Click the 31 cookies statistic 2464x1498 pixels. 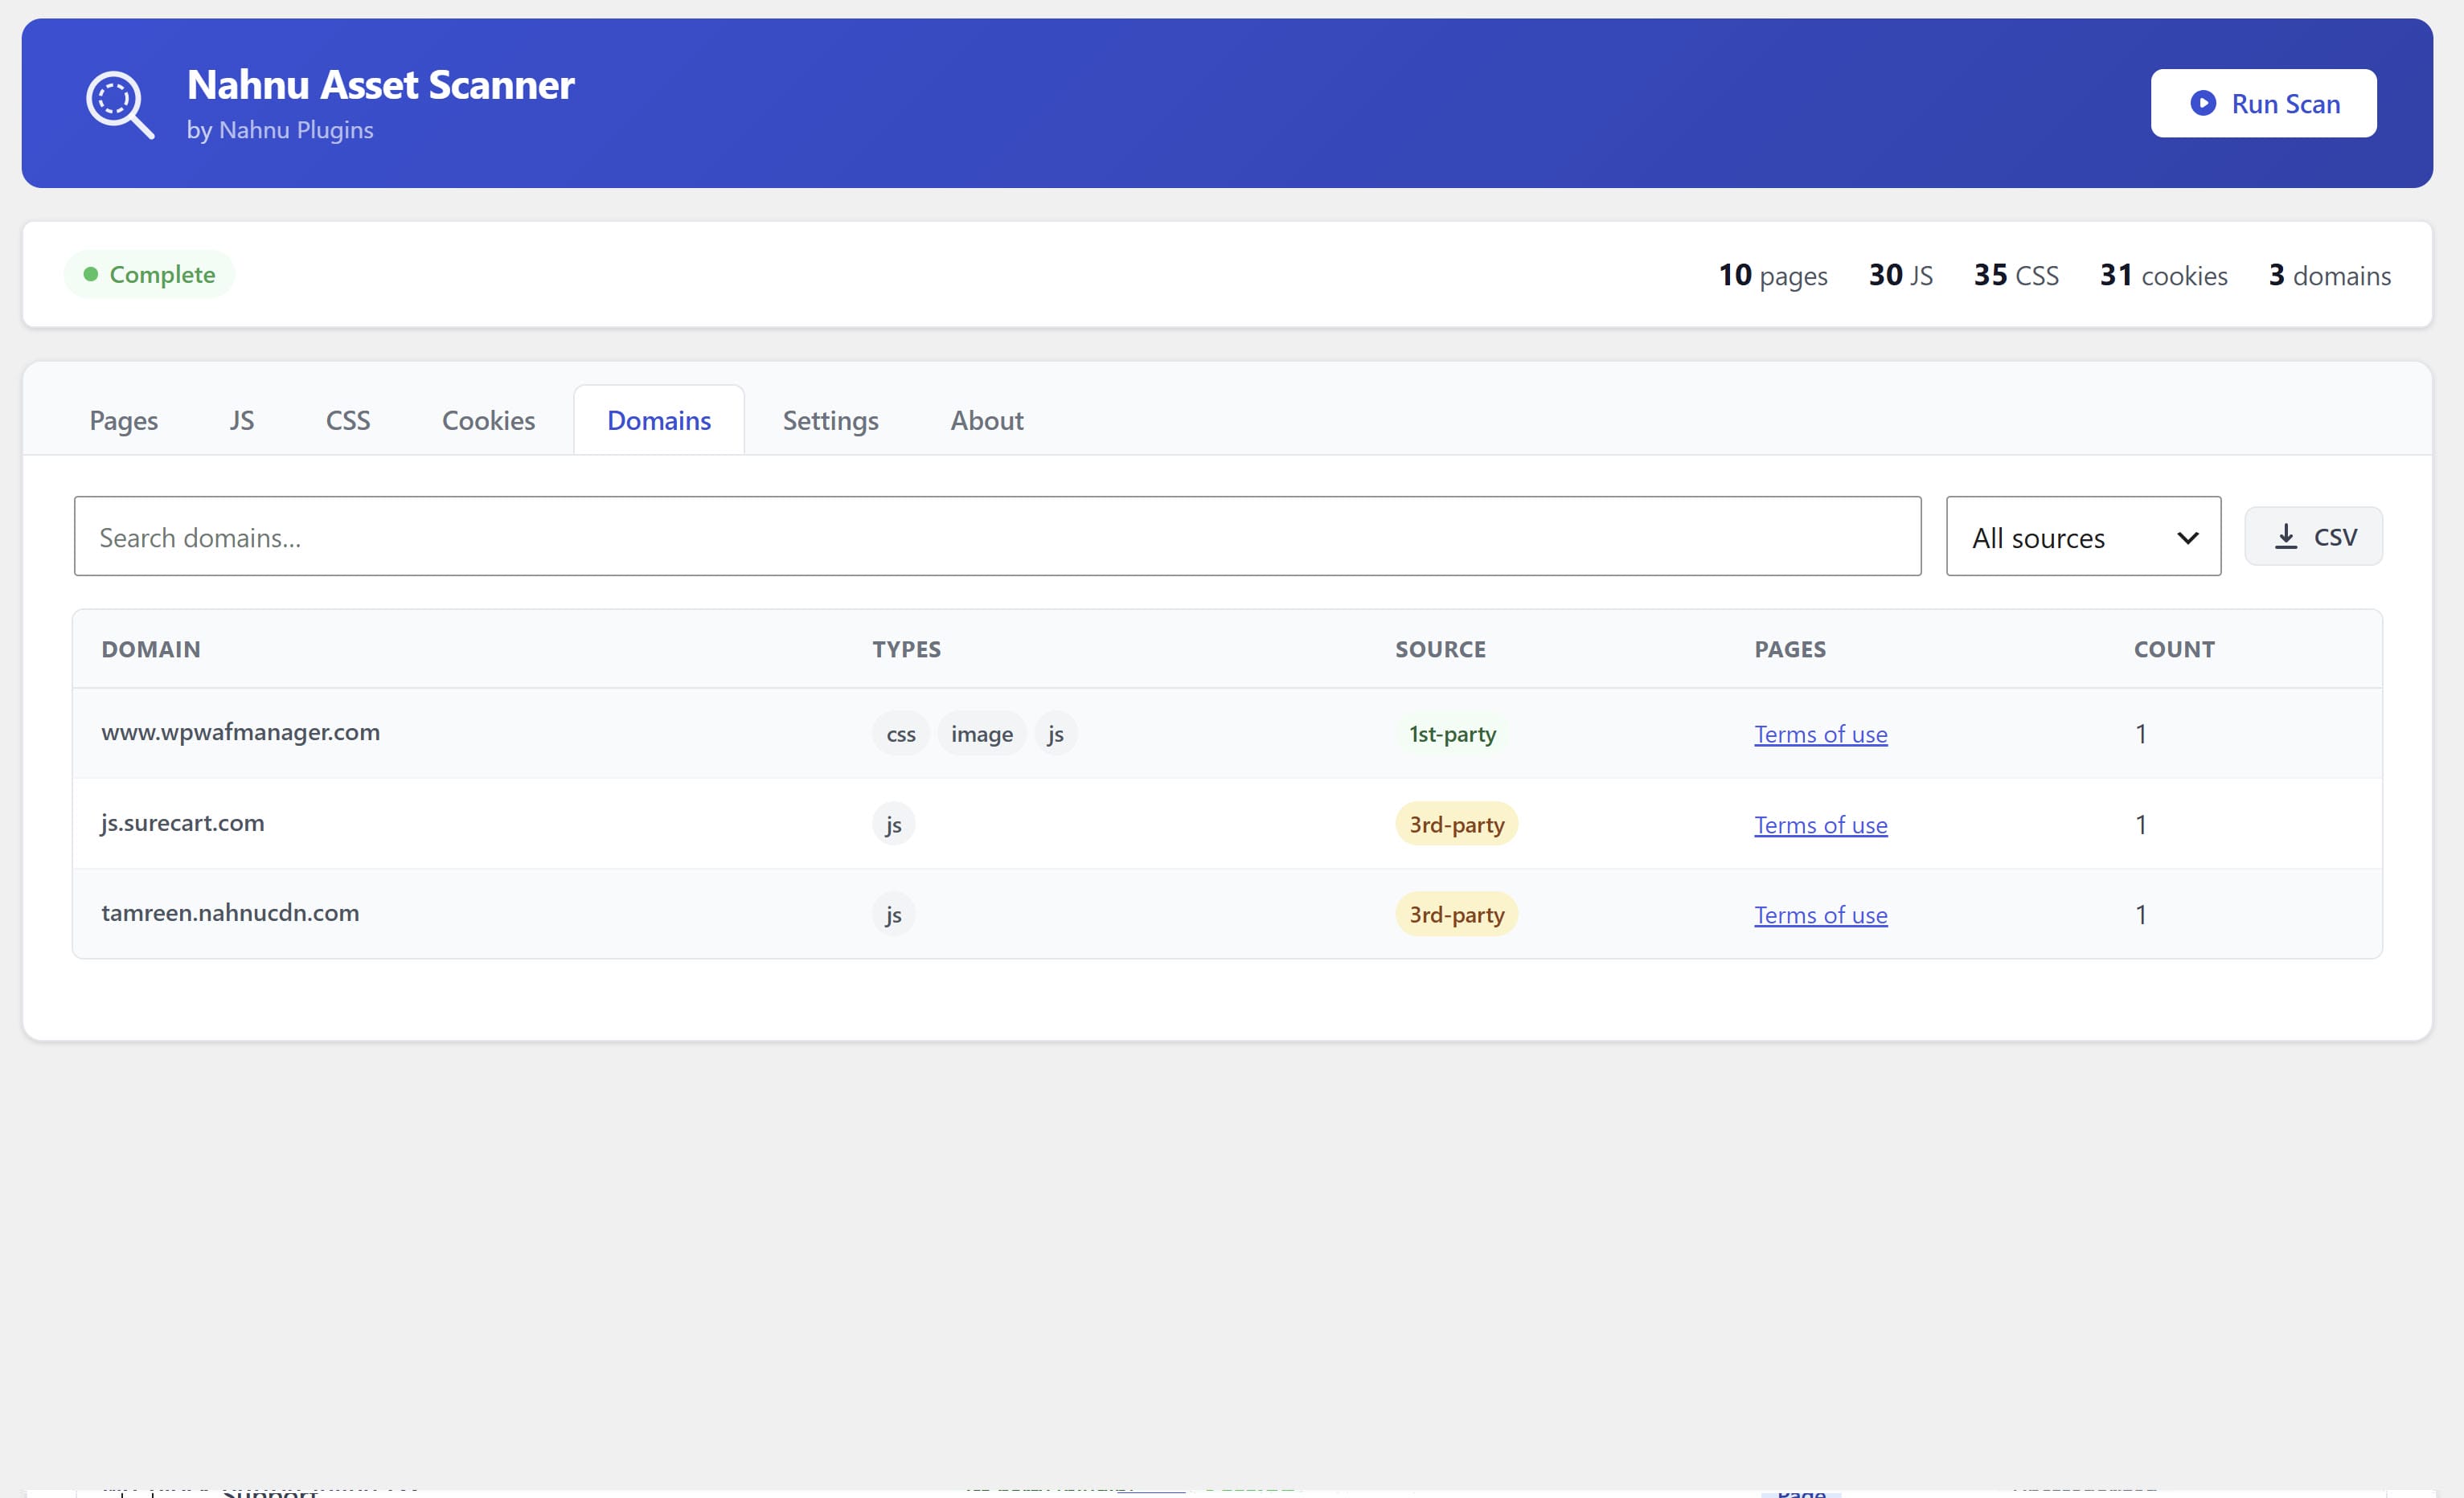click(2163, 275)
